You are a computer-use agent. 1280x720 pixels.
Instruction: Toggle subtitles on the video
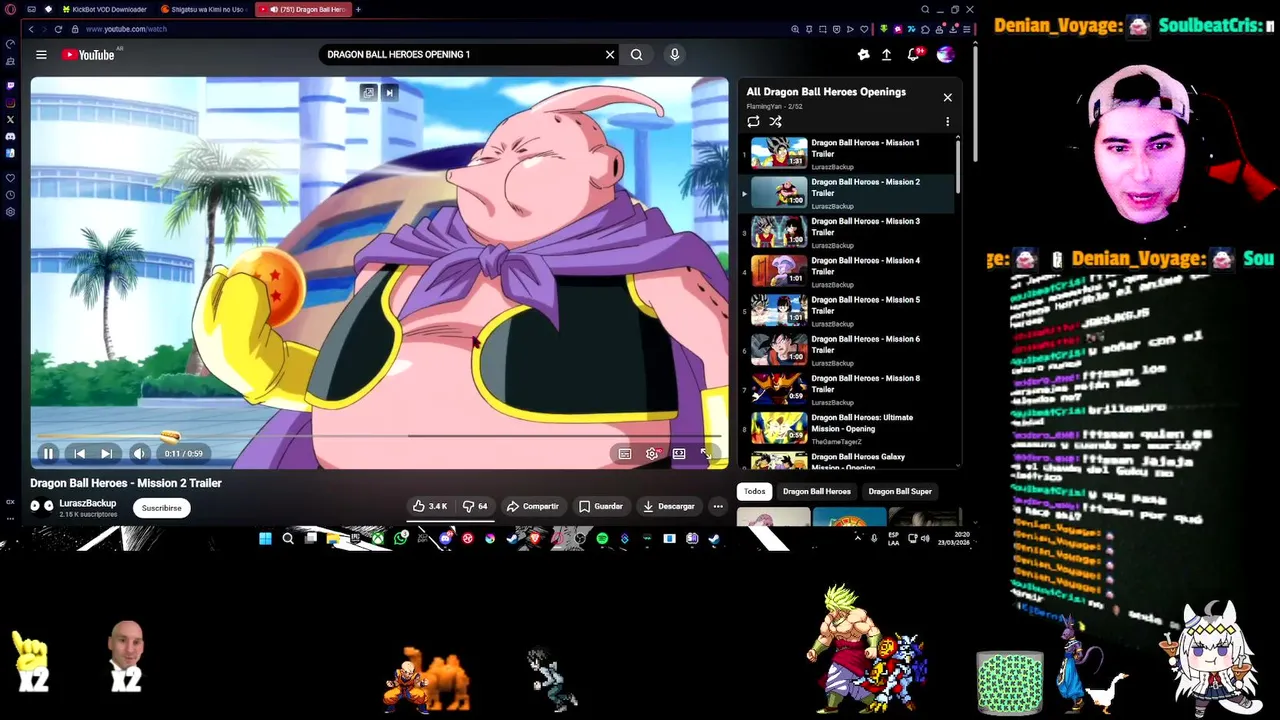625,454
